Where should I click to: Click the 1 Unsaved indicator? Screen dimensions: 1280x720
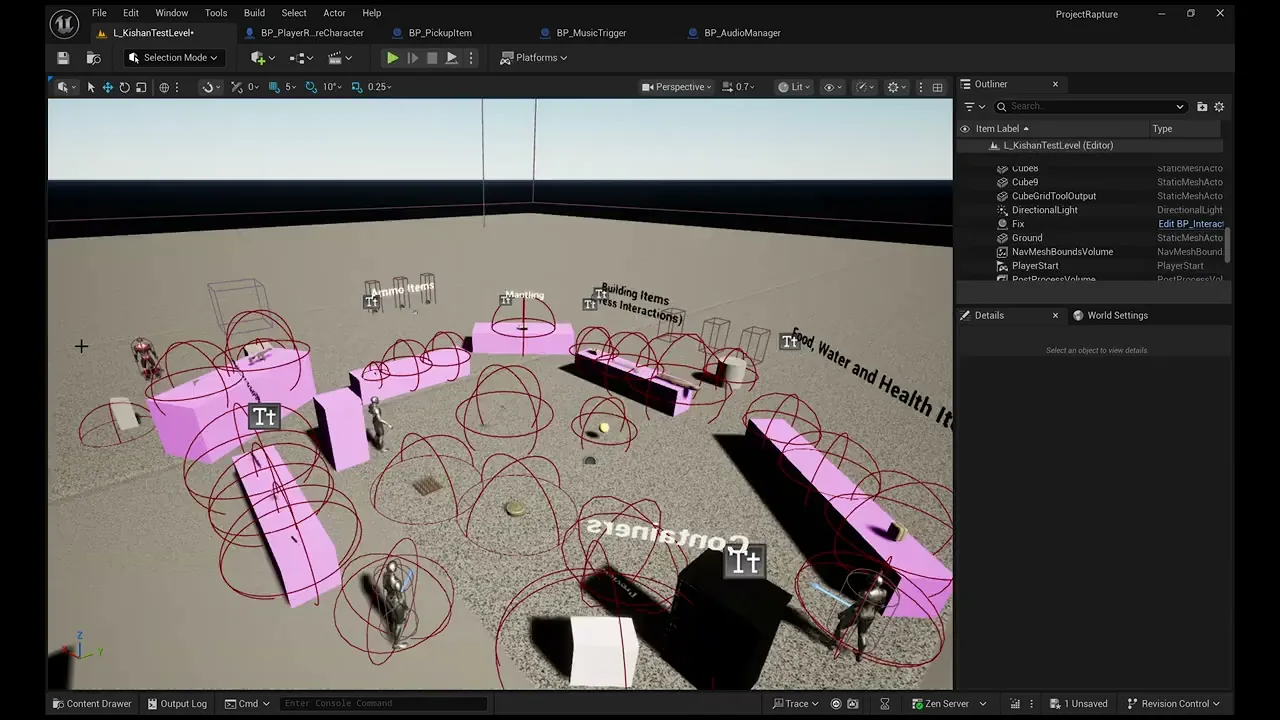[x=1077, y=704]
